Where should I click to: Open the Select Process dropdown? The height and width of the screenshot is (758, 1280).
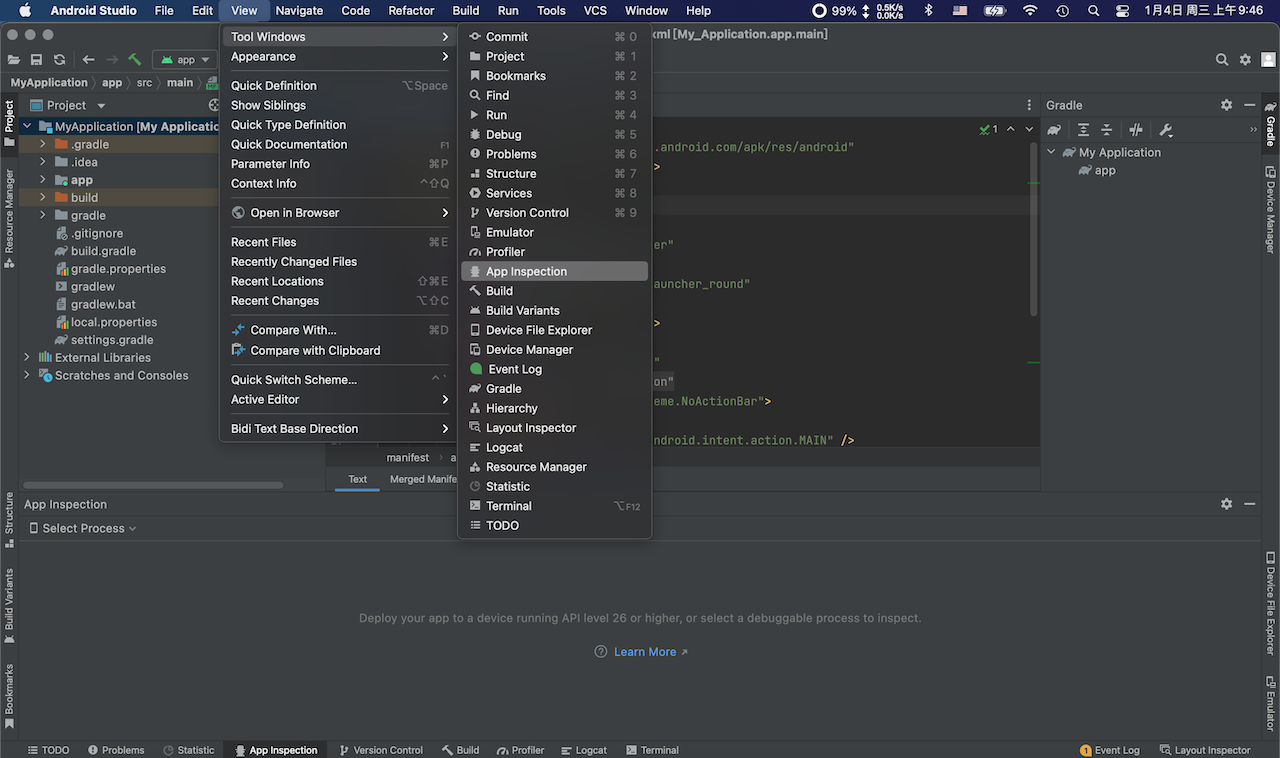coord(83,528)
